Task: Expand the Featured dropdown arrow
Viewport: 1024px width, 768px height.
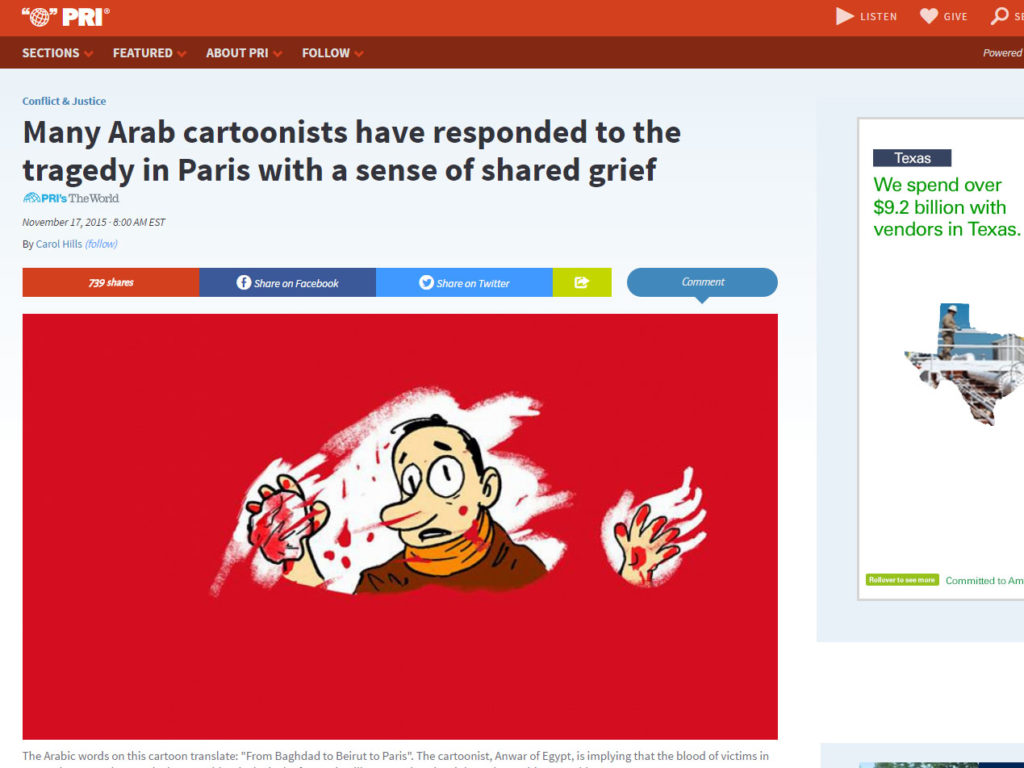Action: [x=182, y=54]
